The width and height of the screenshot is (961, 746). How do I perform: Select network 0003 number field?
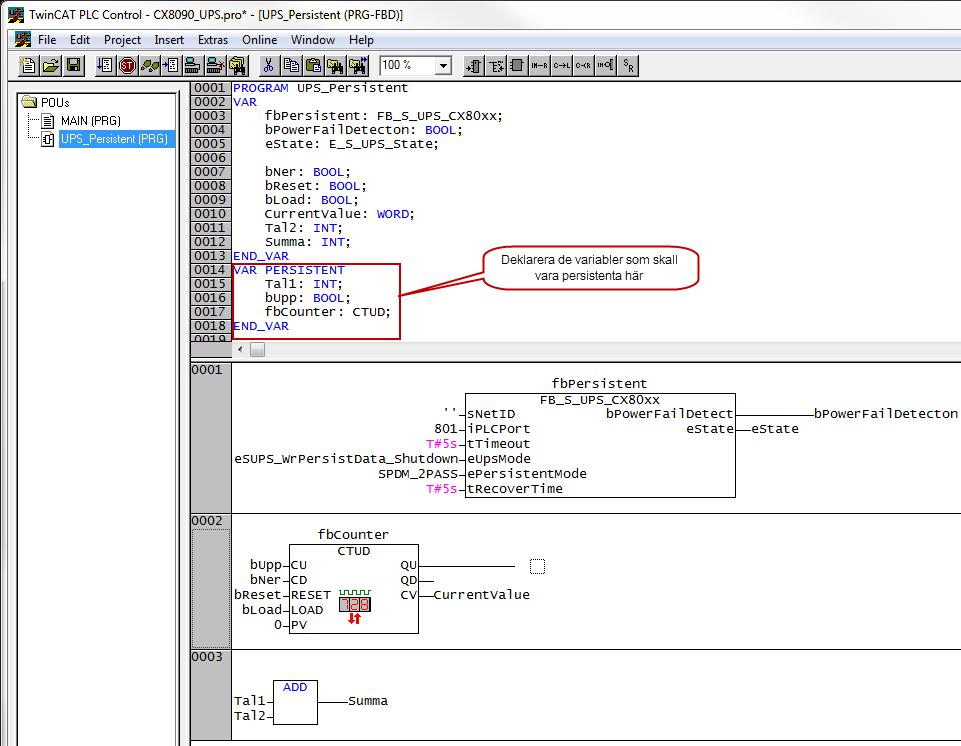pyautogui.click(x=211, y=695)
